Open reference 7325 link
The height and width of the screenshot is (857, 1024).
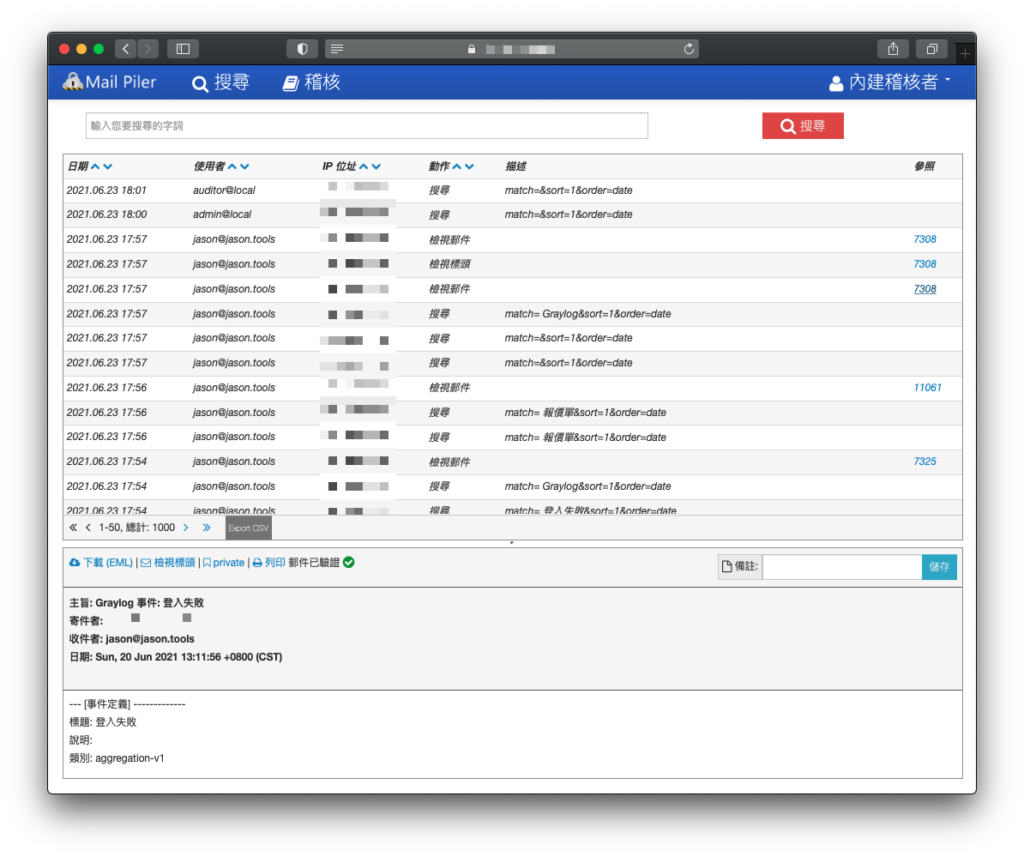pos(925,461)
